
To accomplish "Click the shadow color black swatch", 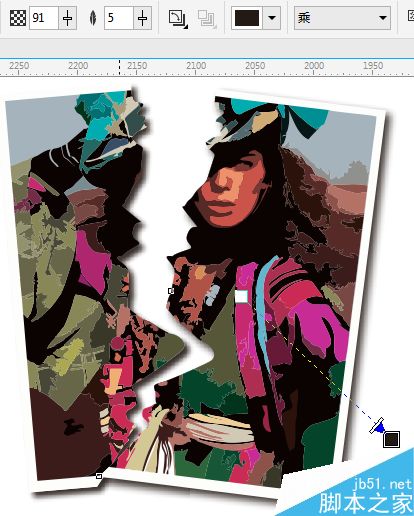I will pyautogui.click(x=247, y=18).
